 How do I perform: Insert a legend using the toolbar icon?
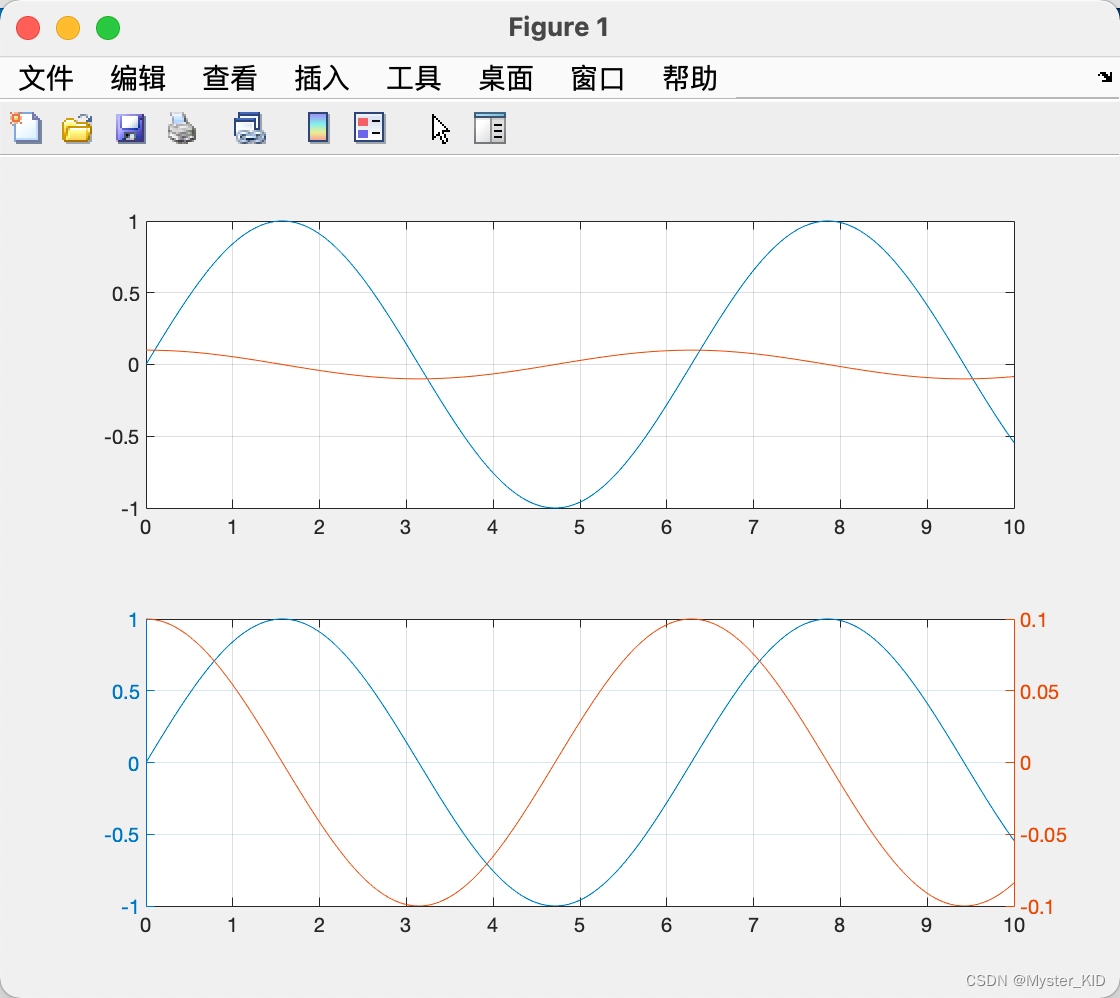click(369, 128)
